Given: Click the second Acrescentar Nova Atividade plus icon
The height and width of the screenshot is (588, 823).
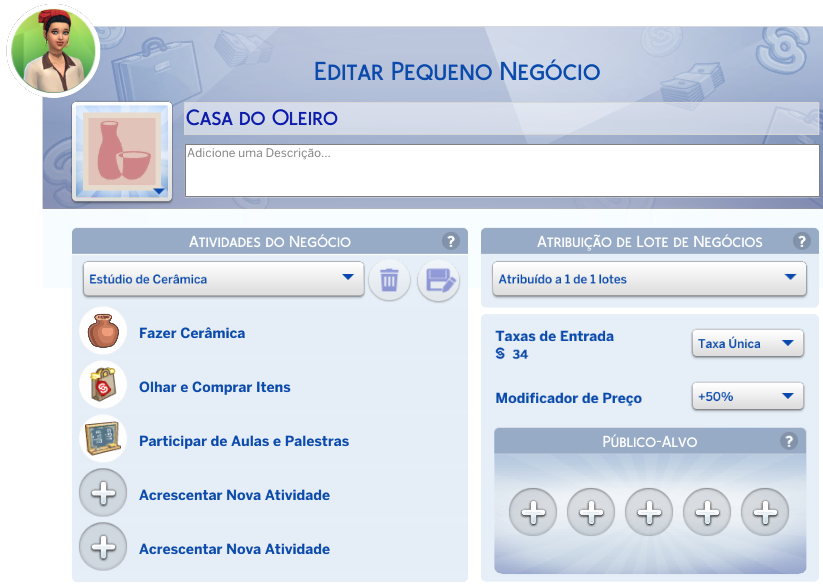Looking at the screenshot, I should pyautogui.click(x=103, y=547).
